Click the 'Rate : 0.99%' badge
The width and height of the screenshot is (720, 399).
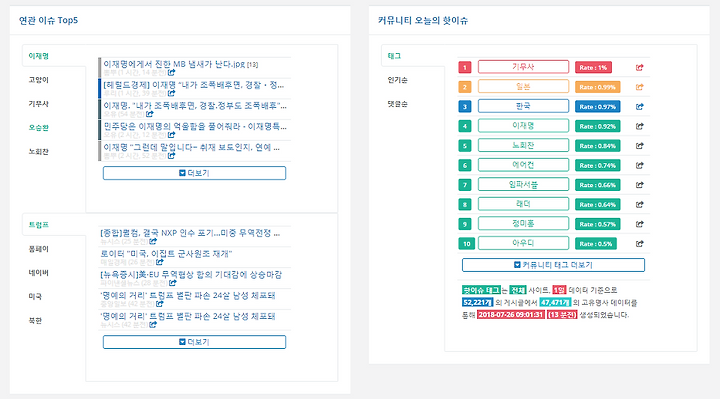click(x=597, y=87)
